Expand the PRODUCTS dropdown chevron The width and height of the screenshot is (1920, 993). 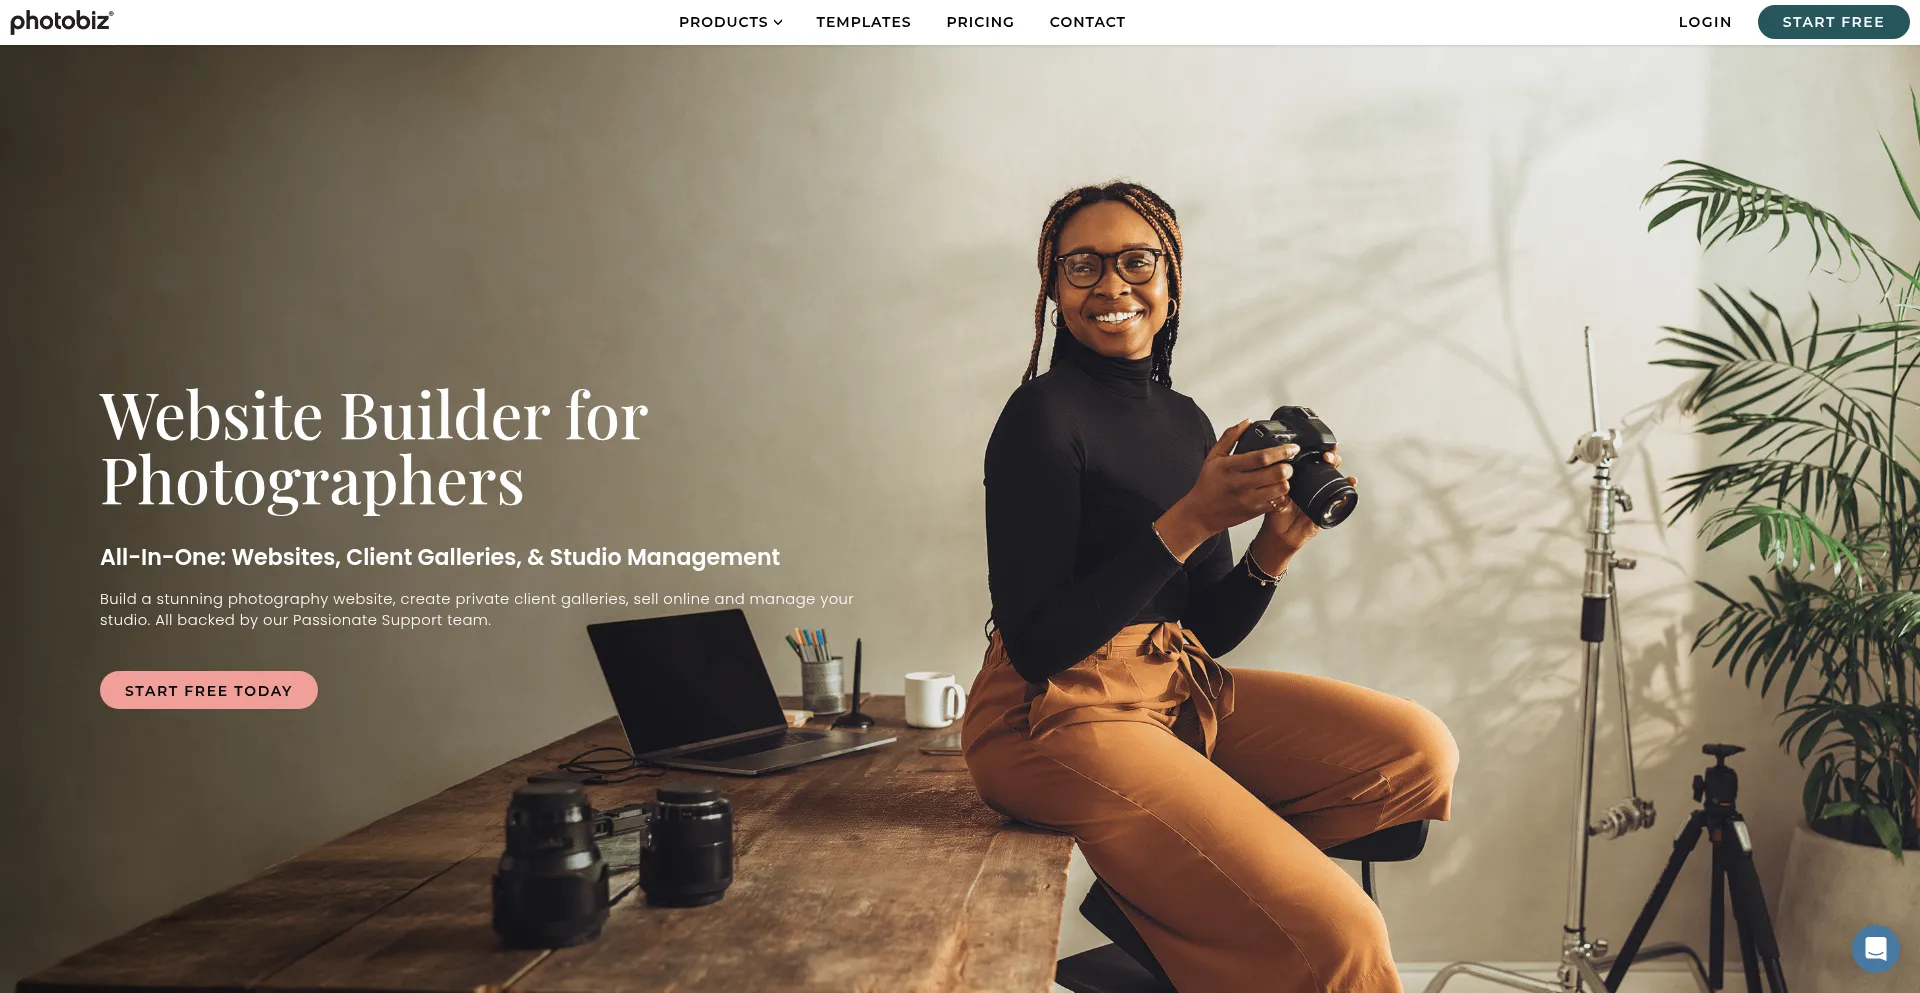coord(778,22)
